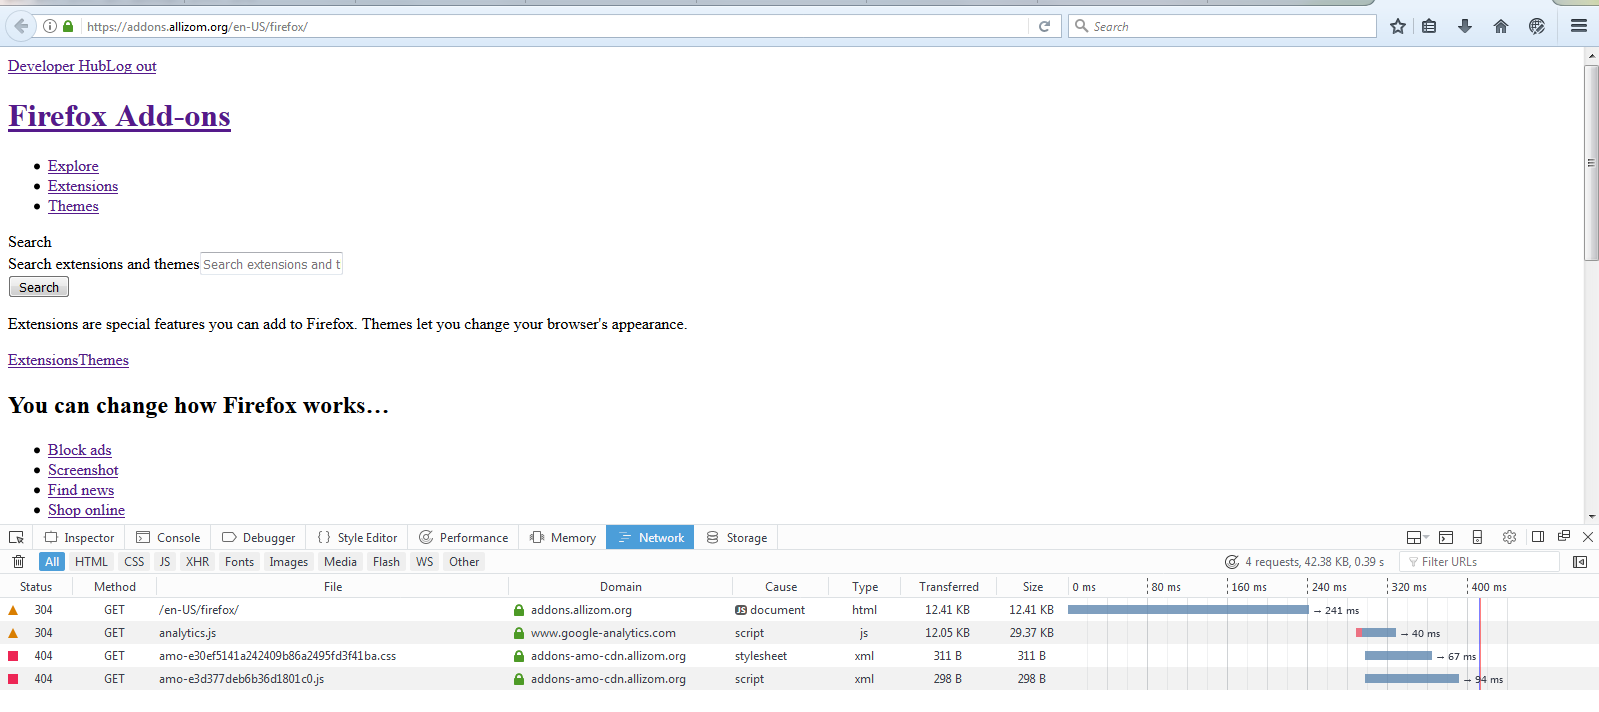Toggle the All requests filter
The width and height of the screenshot is (1599, 712).
(x=52, y=562)
